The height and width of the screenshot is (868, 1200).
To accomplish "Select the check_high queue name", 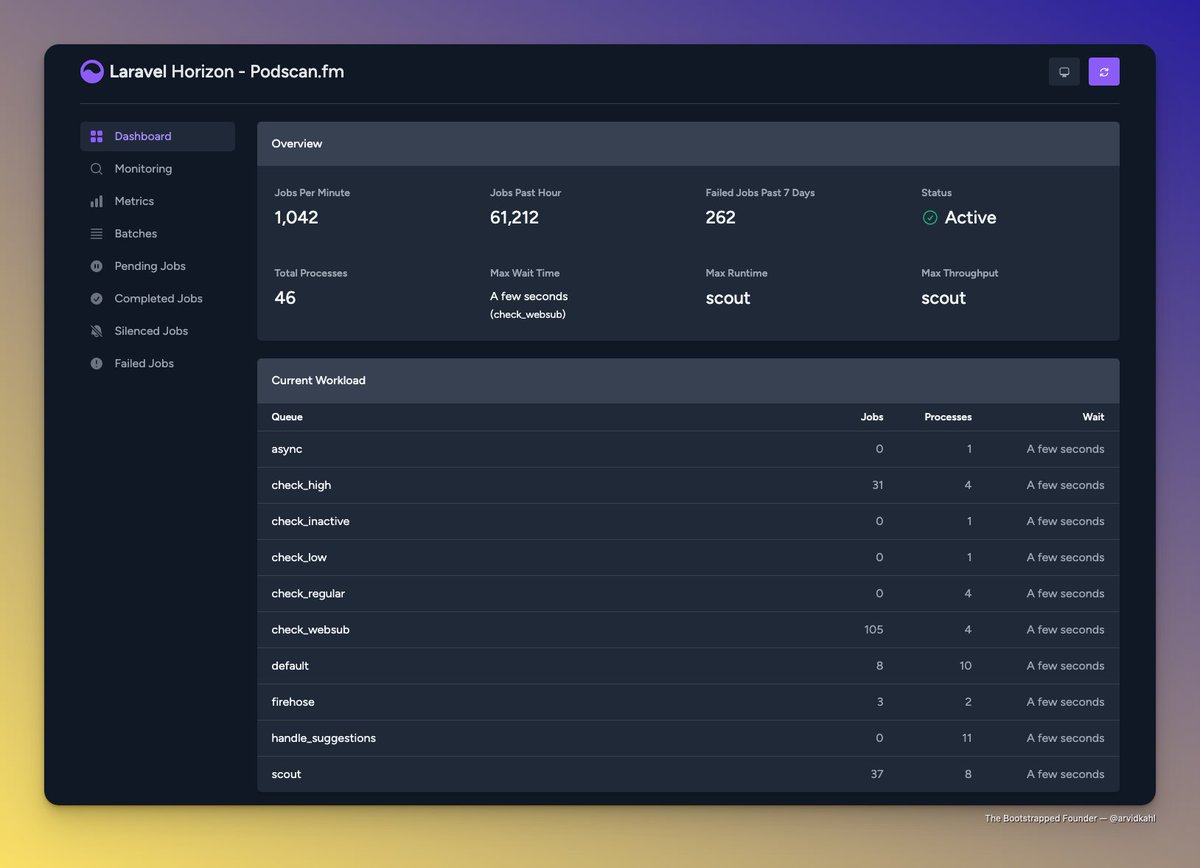I will (301, 485).
